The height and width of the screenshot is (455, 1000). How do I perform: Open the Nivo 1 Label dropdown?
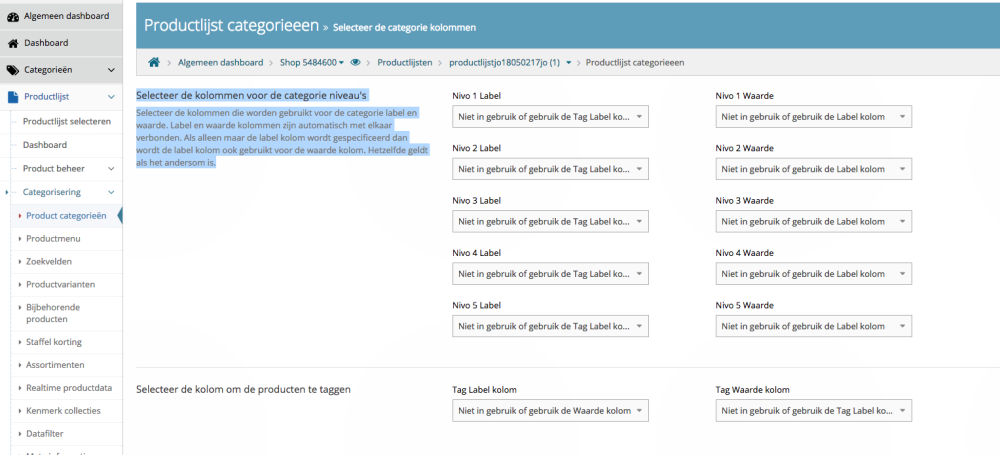549,117
